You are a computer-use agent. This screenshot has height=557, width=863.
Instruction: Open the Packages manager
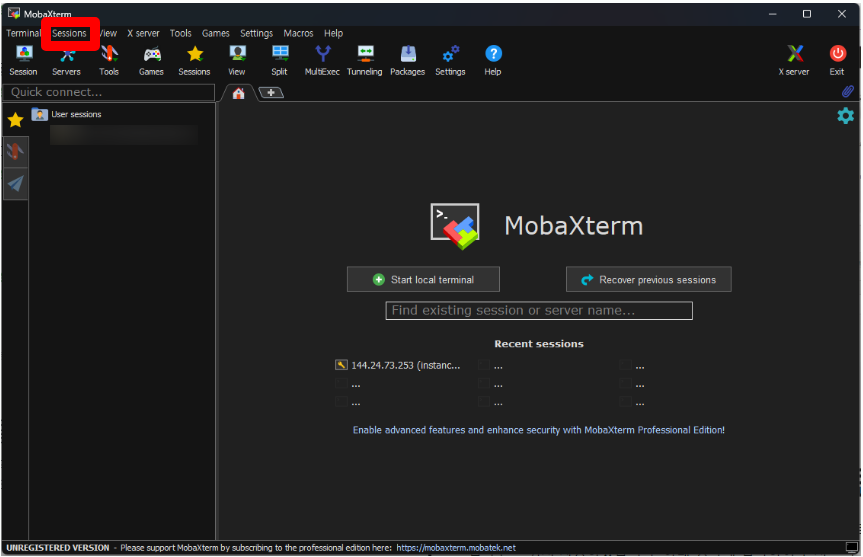408,61
